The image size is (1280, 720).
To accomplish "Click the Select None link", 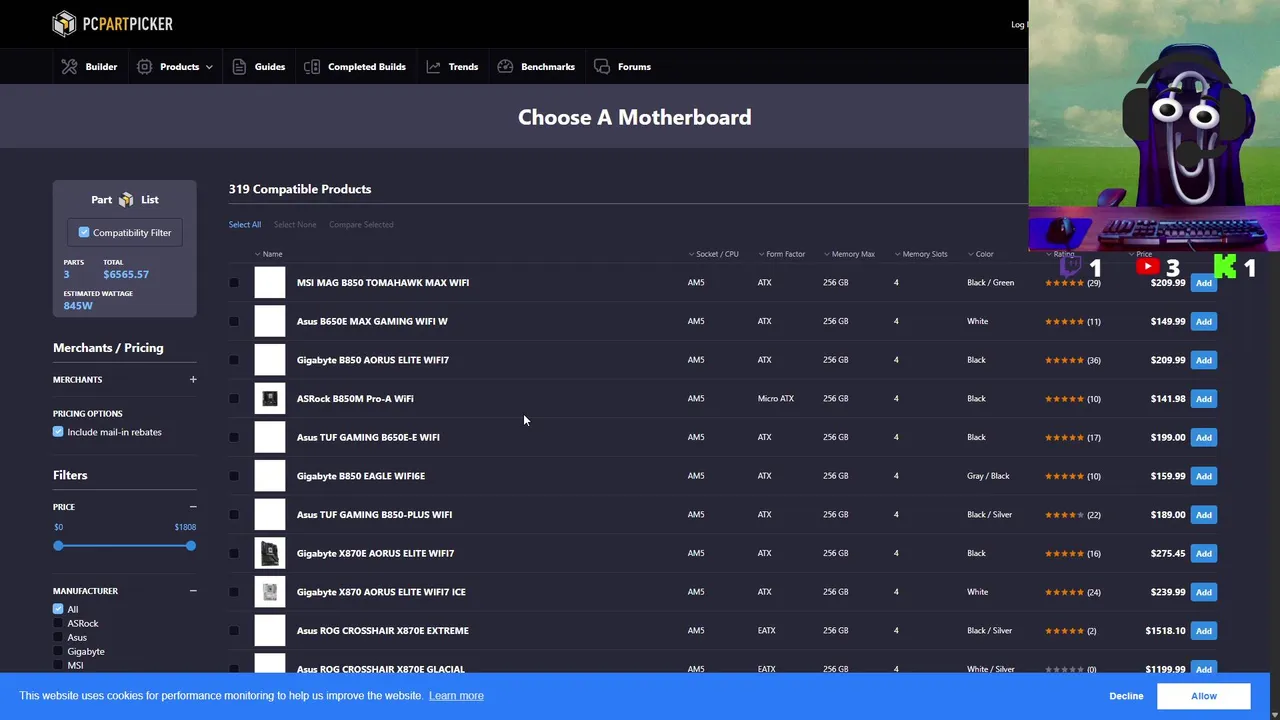I will 295,225.
